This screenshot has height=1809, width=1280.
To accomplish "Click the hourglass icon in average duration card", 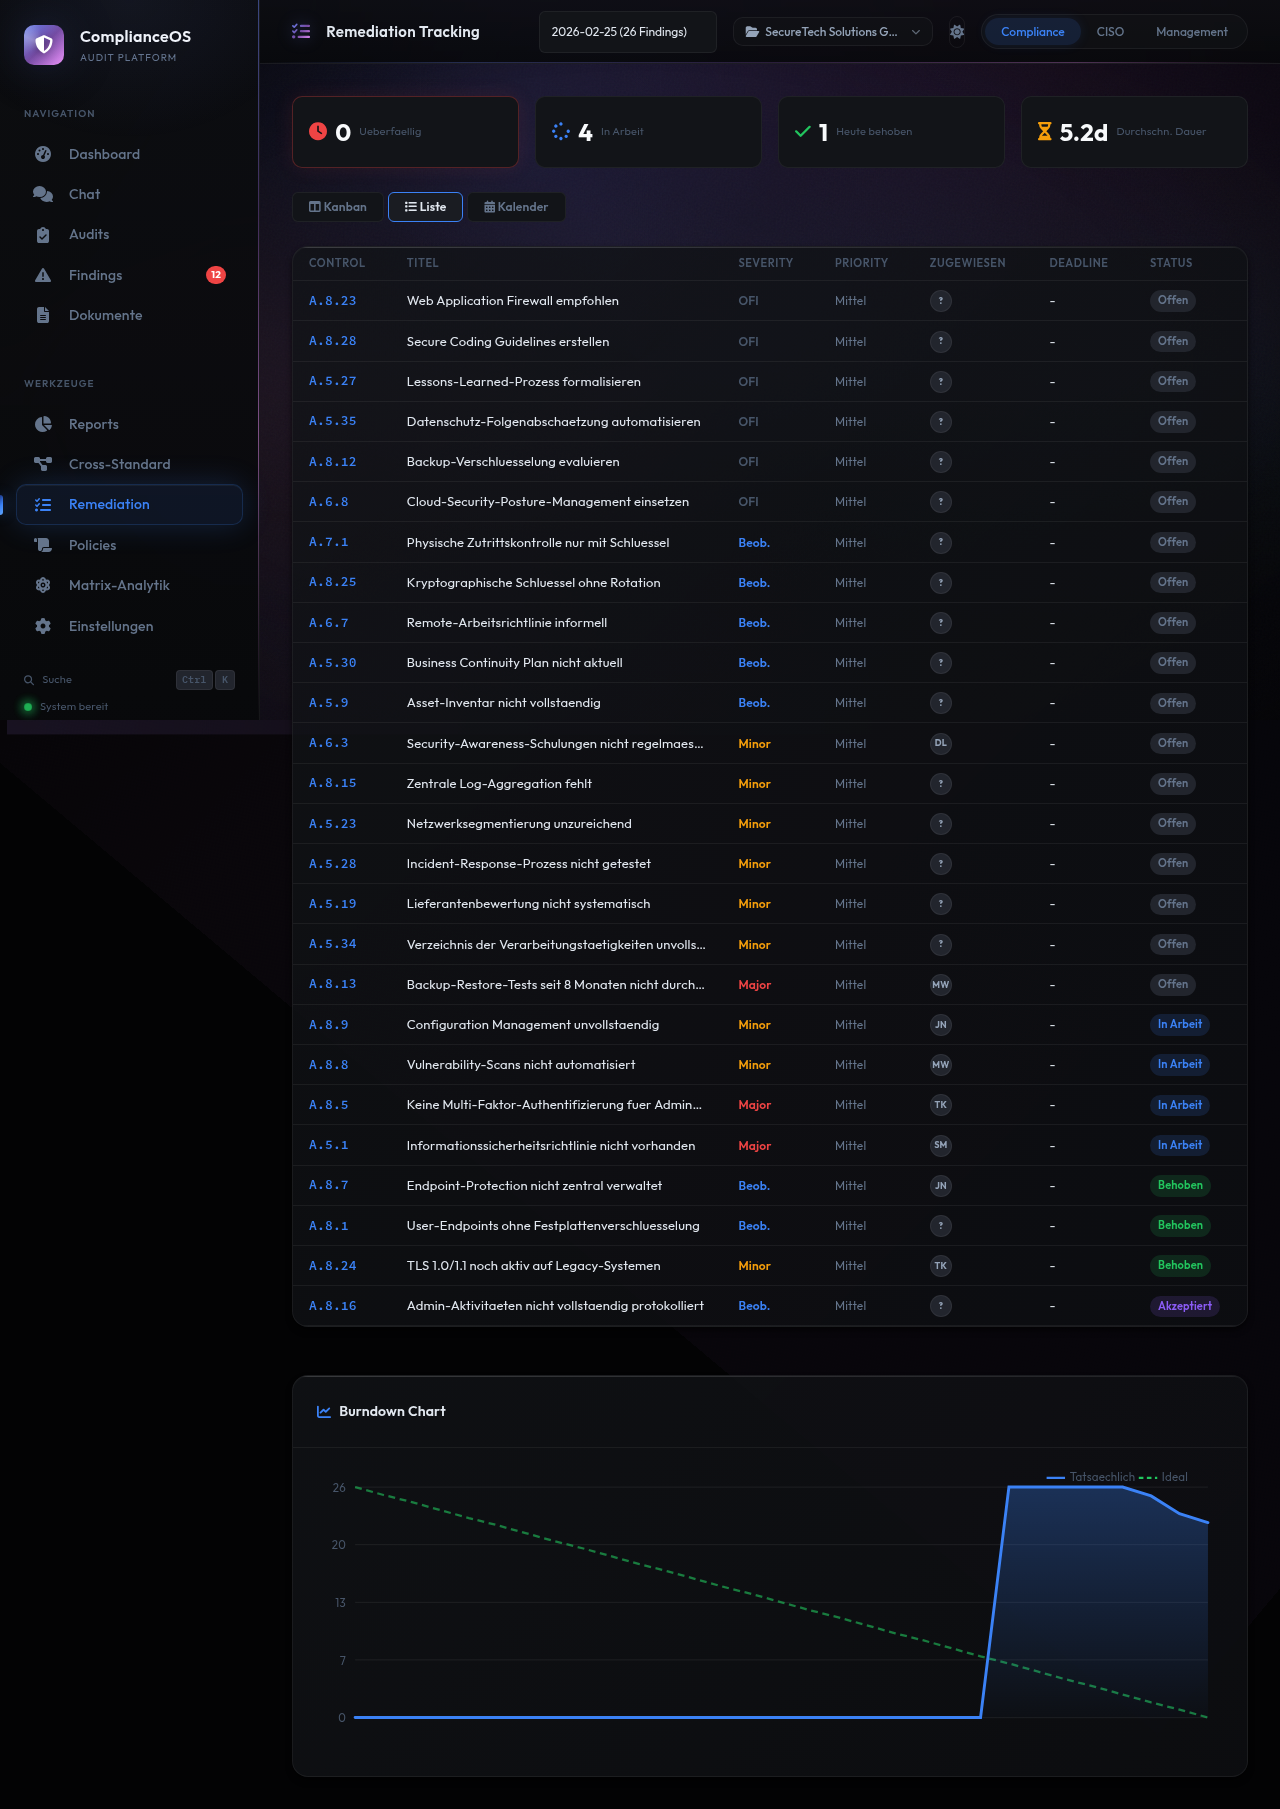I will coord(1044,131).
